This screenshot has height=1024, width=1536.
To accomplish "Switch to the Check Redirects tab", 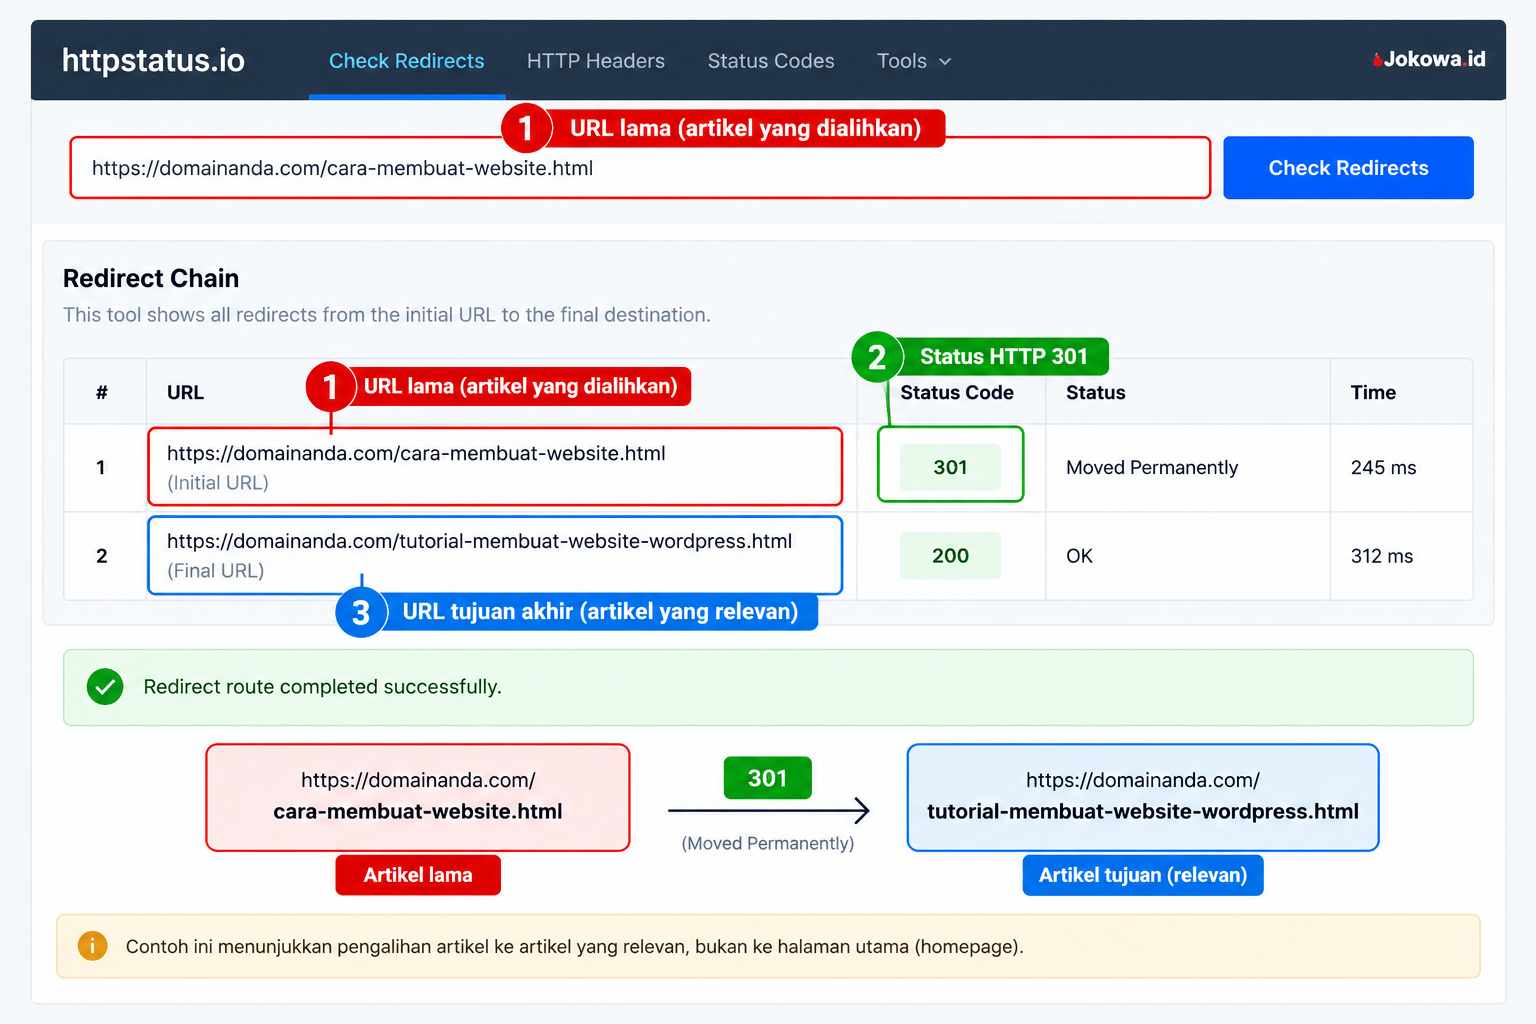I will [x=406, y=61].
